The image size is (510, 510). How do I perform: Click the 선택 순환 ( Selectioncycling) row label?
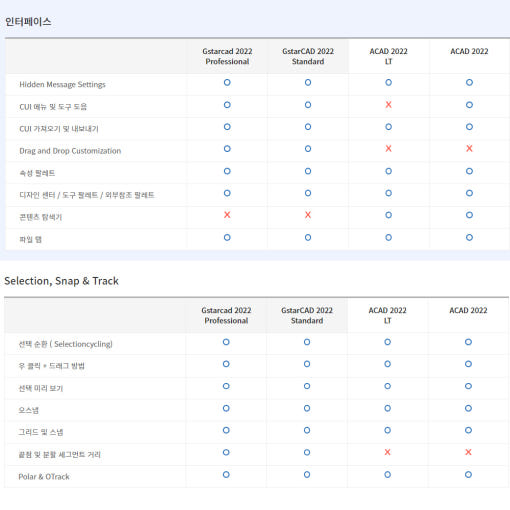pos(65,344)
